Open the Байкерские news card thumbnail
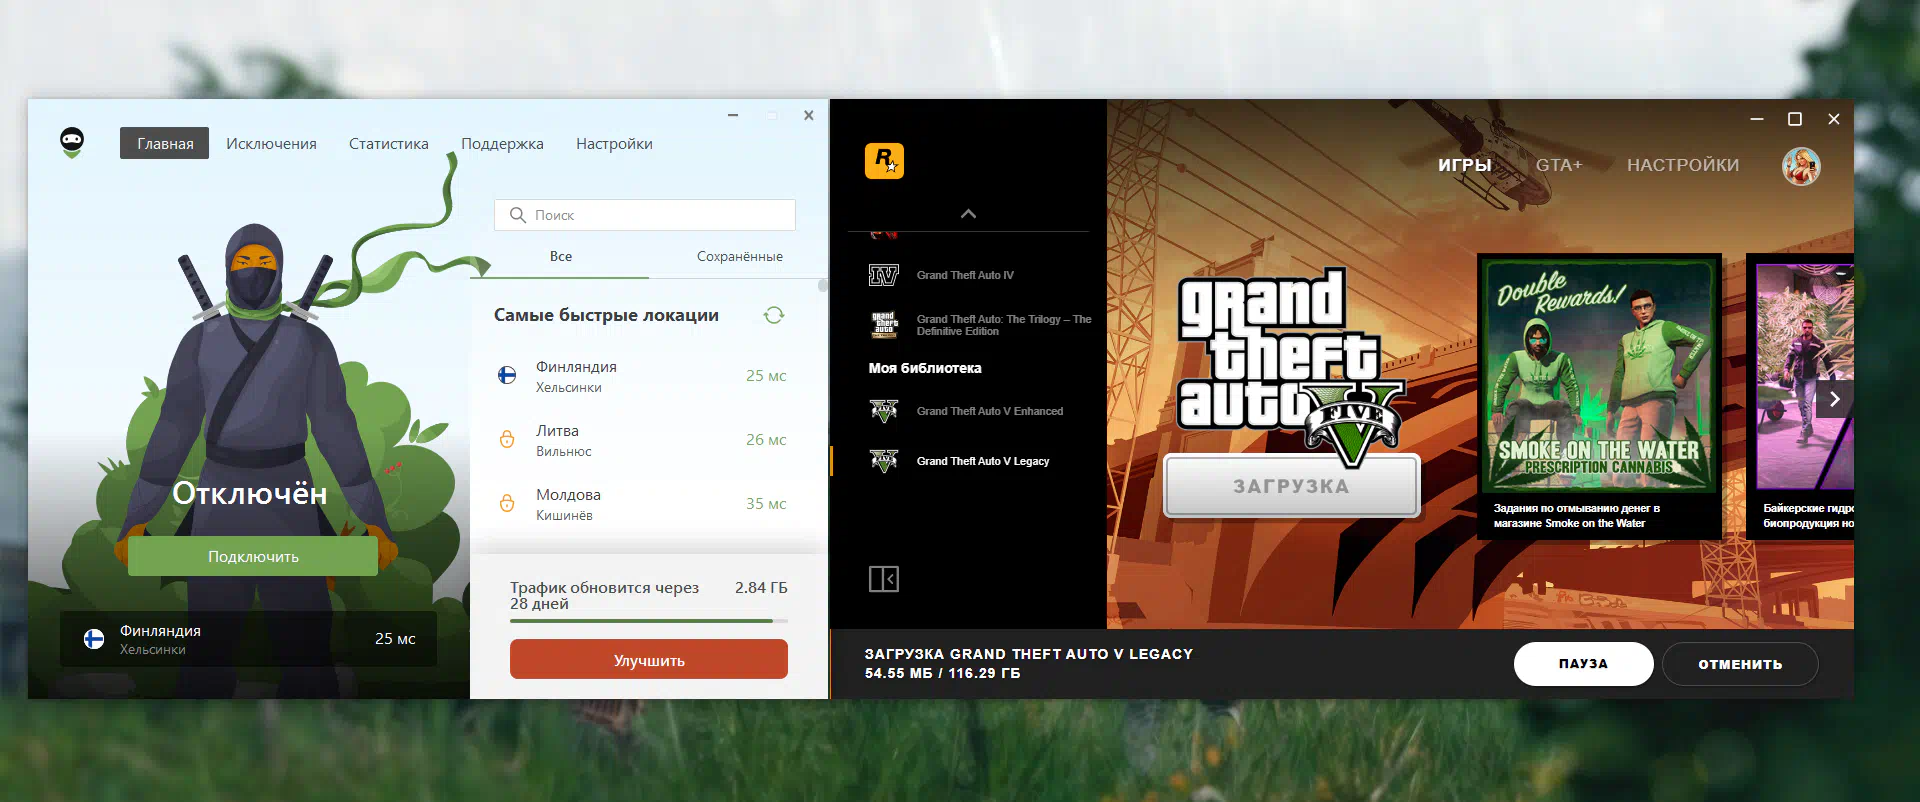1920x802 pixels. click(1805, 377)
